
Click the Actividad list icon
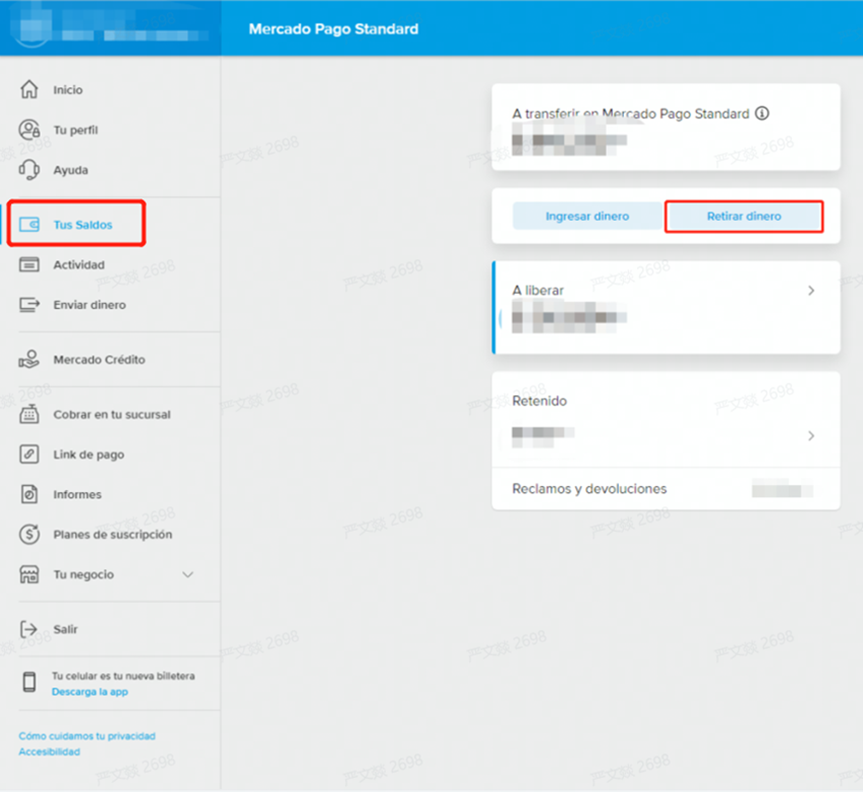click(x=29, y=265)
